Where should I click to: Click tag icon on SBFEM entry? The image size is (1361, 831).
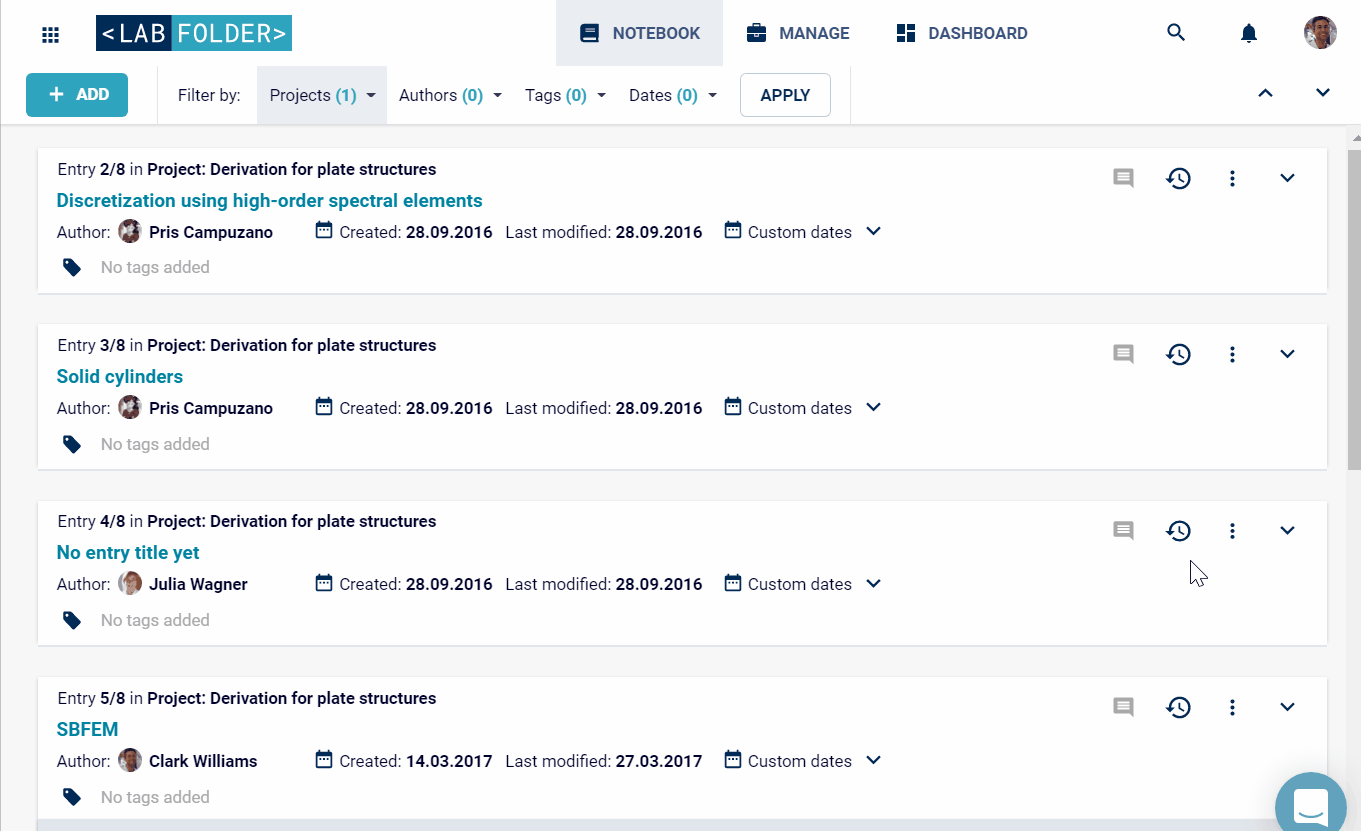(72, 797)
